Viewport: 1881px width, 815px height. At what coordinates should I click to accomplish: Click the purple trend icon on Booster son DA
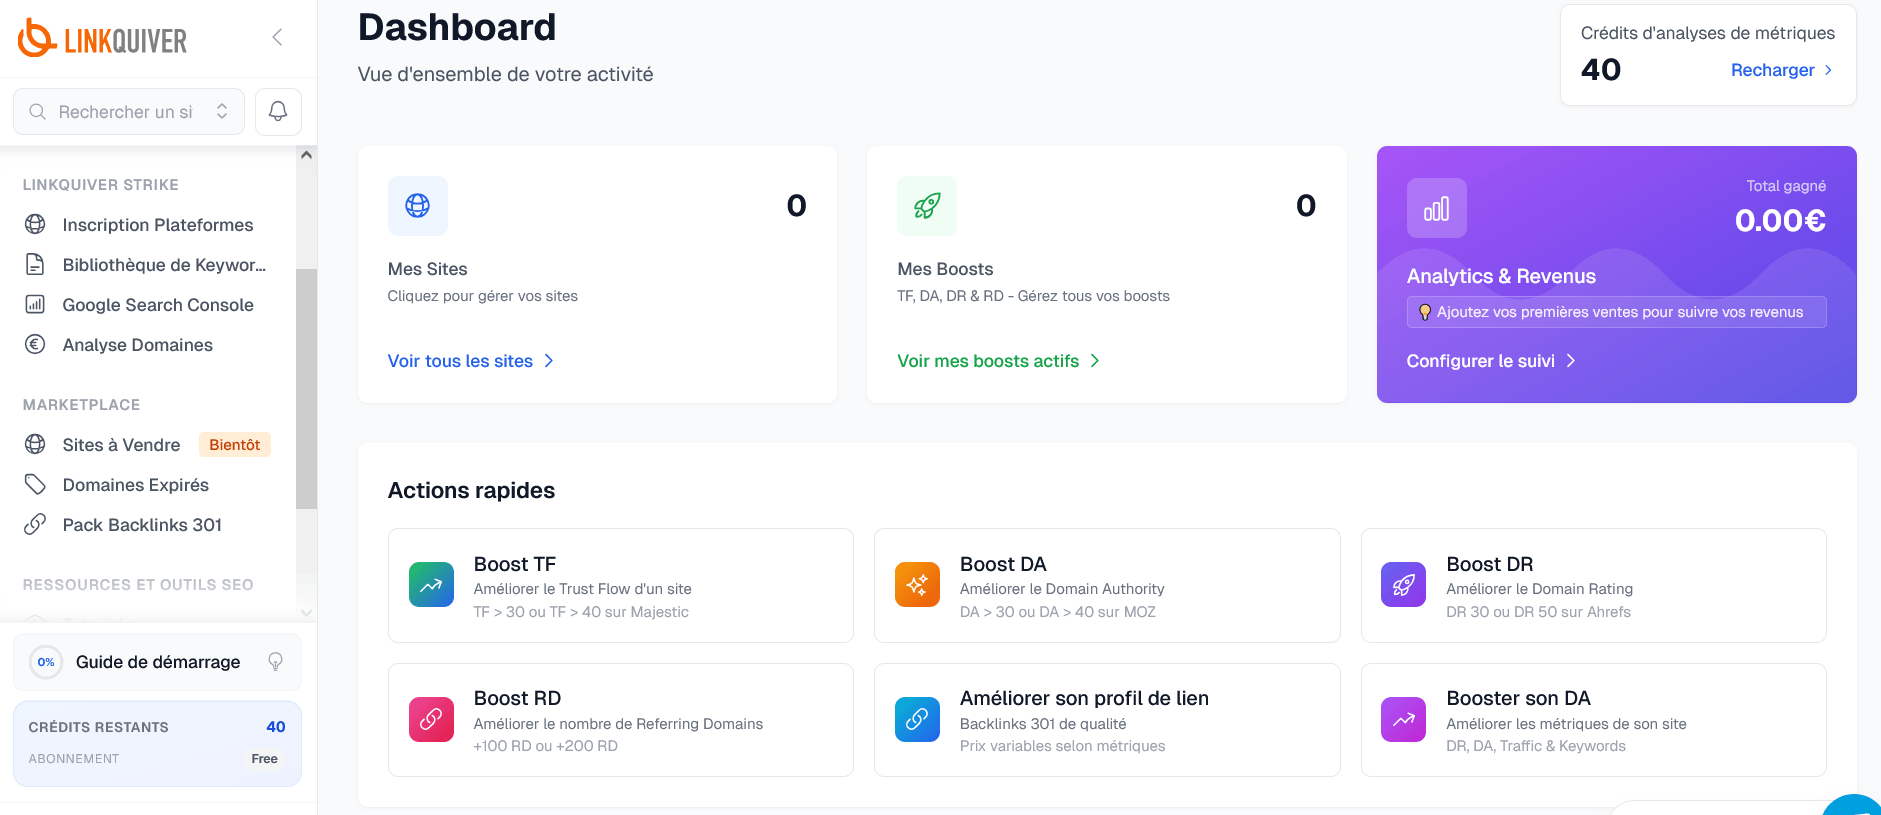pyautogui.click(x=1404, y=720)
